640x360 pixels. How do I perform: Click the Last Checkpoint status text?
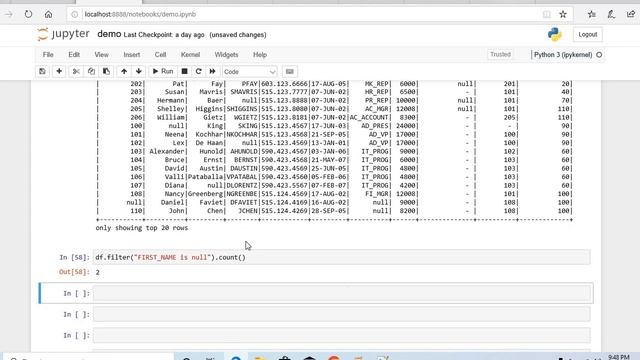pos(164,35)
